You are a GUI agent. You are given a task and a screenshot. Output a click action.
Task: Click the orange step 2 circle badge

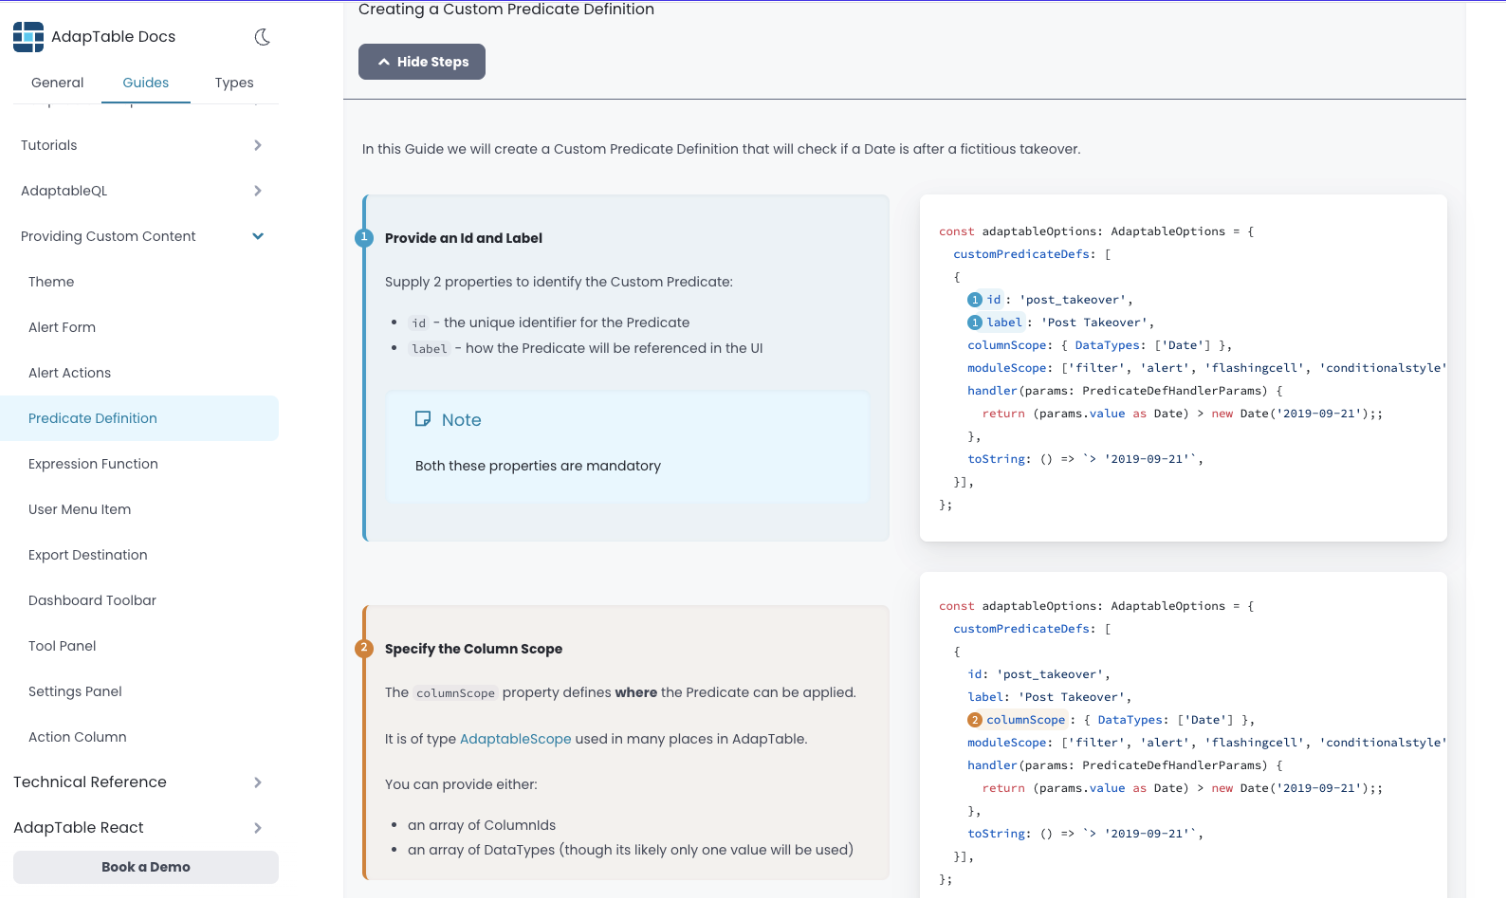coord(364,649)
